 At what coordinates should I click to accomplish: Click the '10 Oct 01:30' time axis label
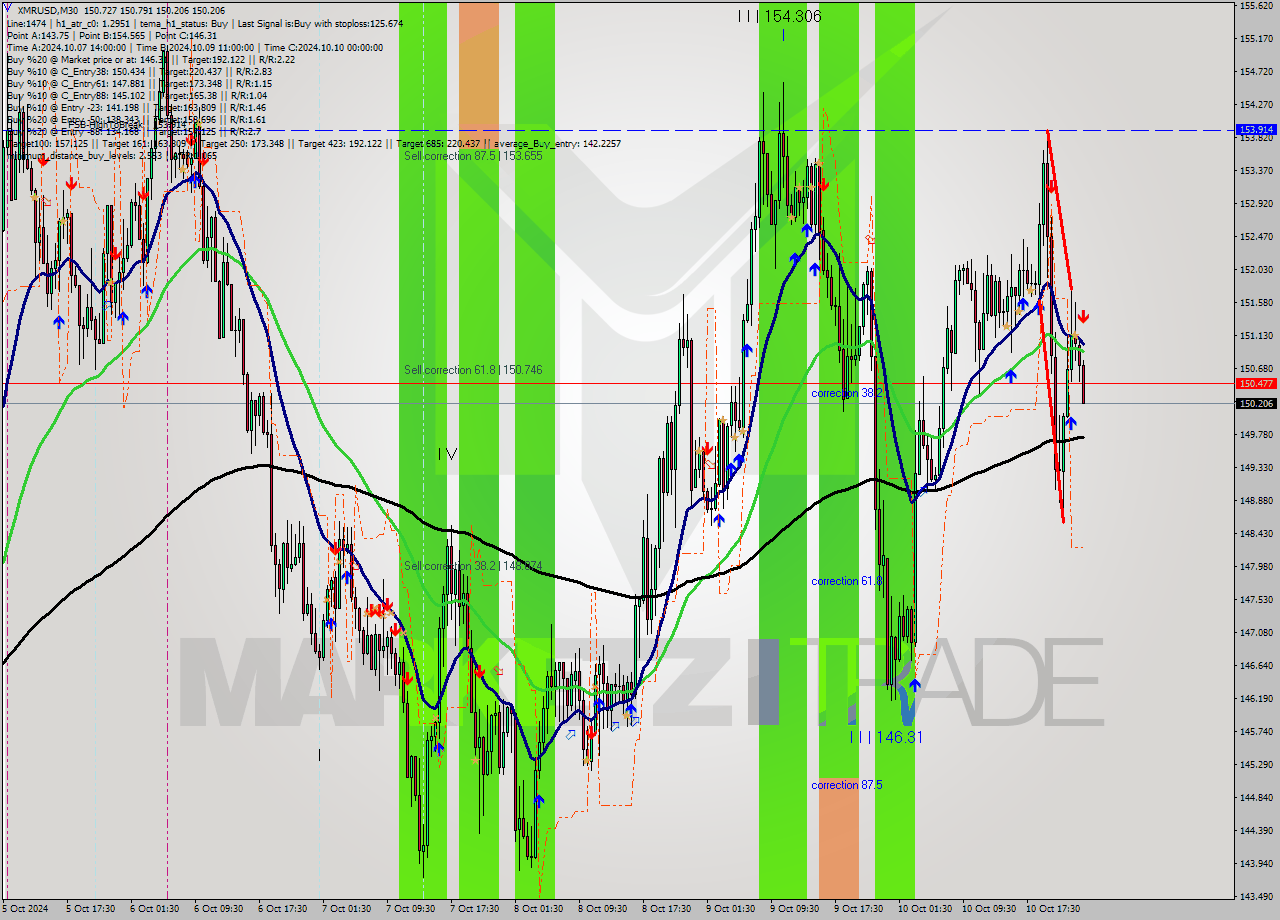coord(924,909)
